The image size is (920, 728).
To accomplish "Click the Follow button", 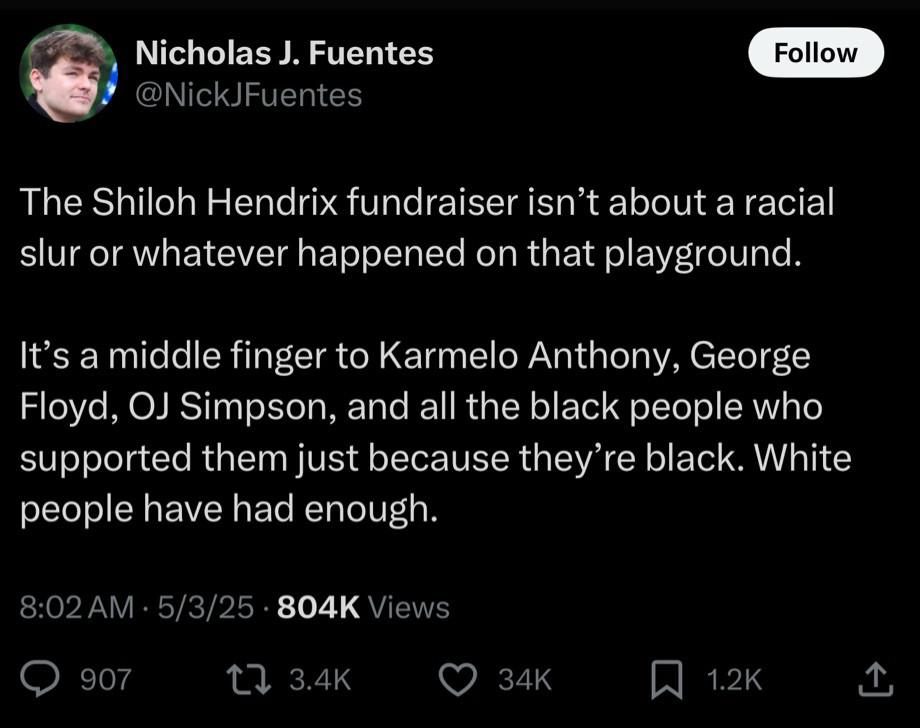I will click(816, 53).
